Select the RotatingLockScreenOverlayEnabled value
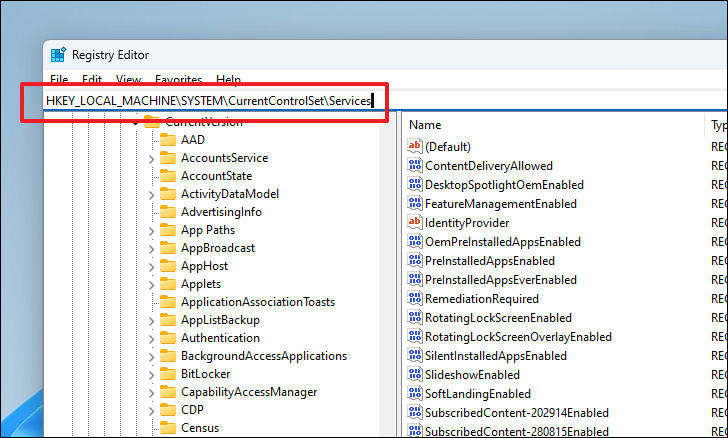 click(518, 337)
